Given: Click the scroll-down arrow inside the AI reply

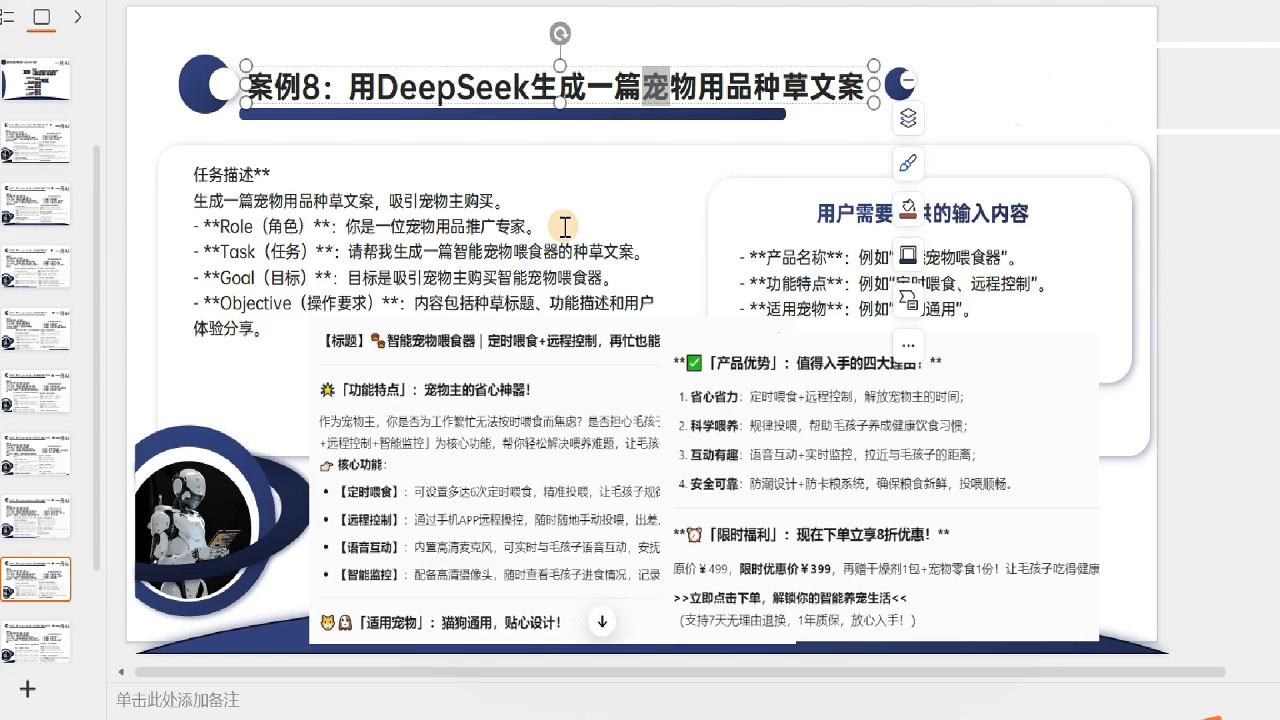Looking at the screenshot, I should click(x=601, y=621).
